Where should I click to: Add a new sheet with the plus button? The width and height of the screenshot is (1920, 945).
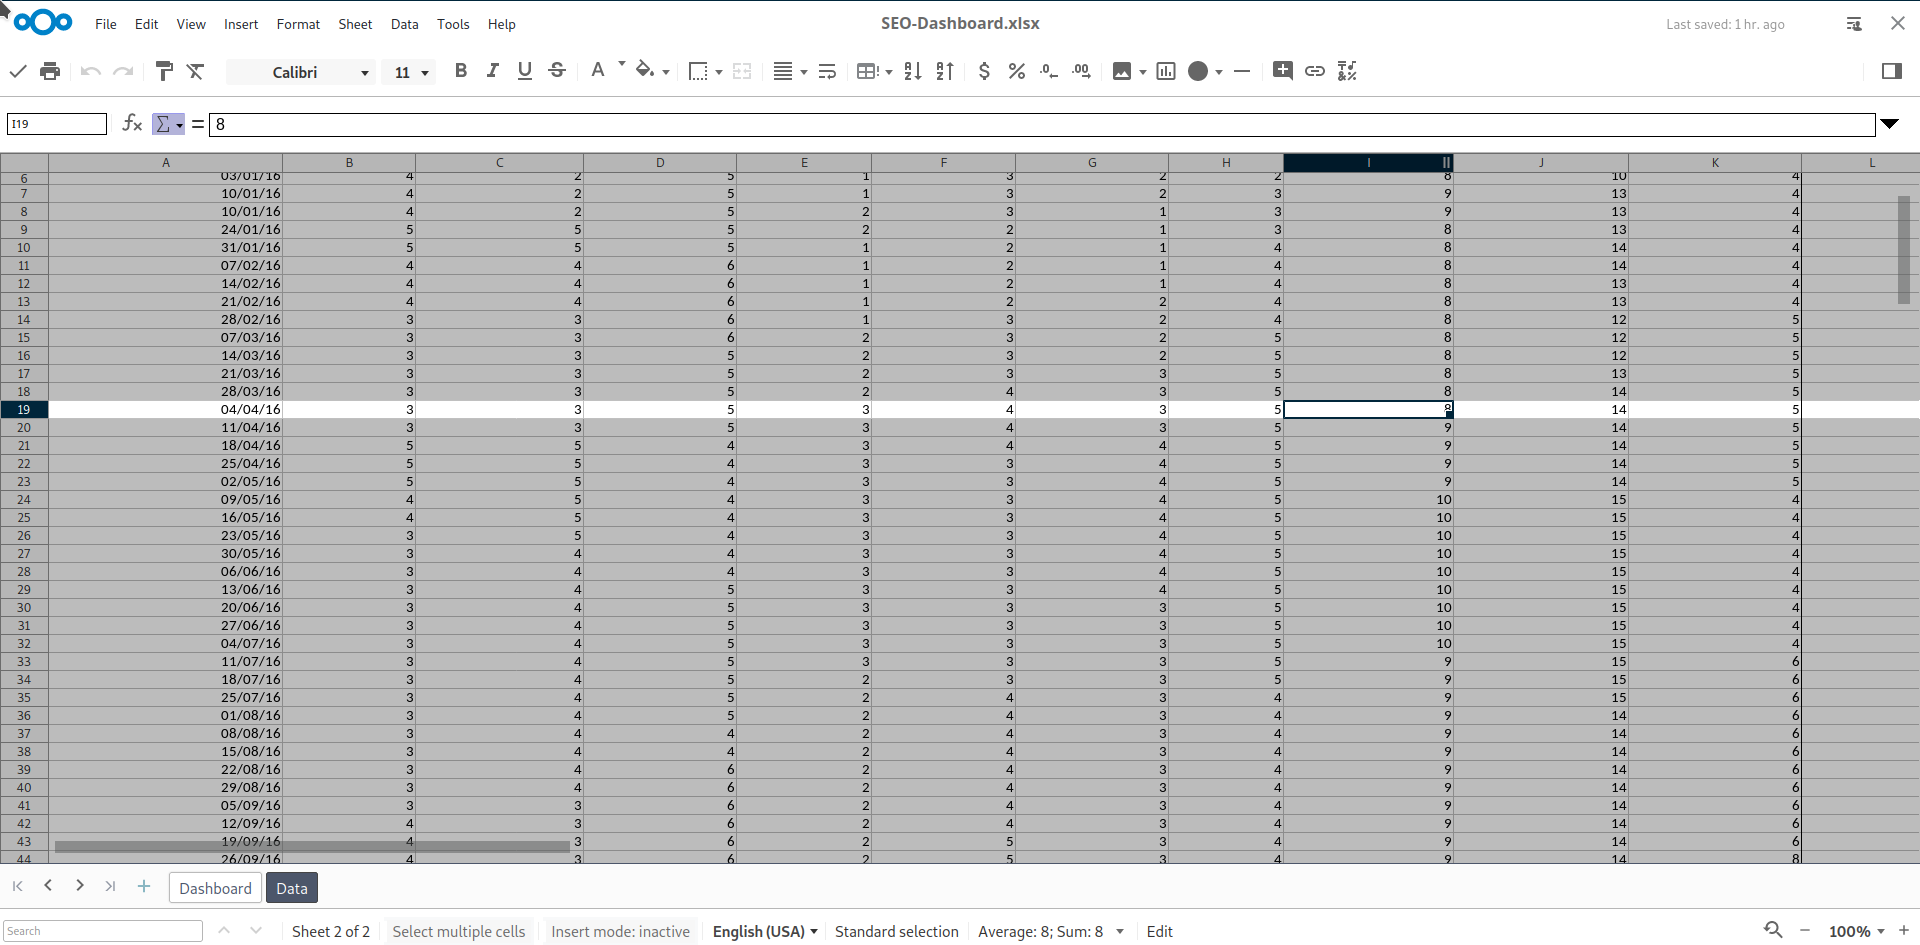tap(143, 886)
